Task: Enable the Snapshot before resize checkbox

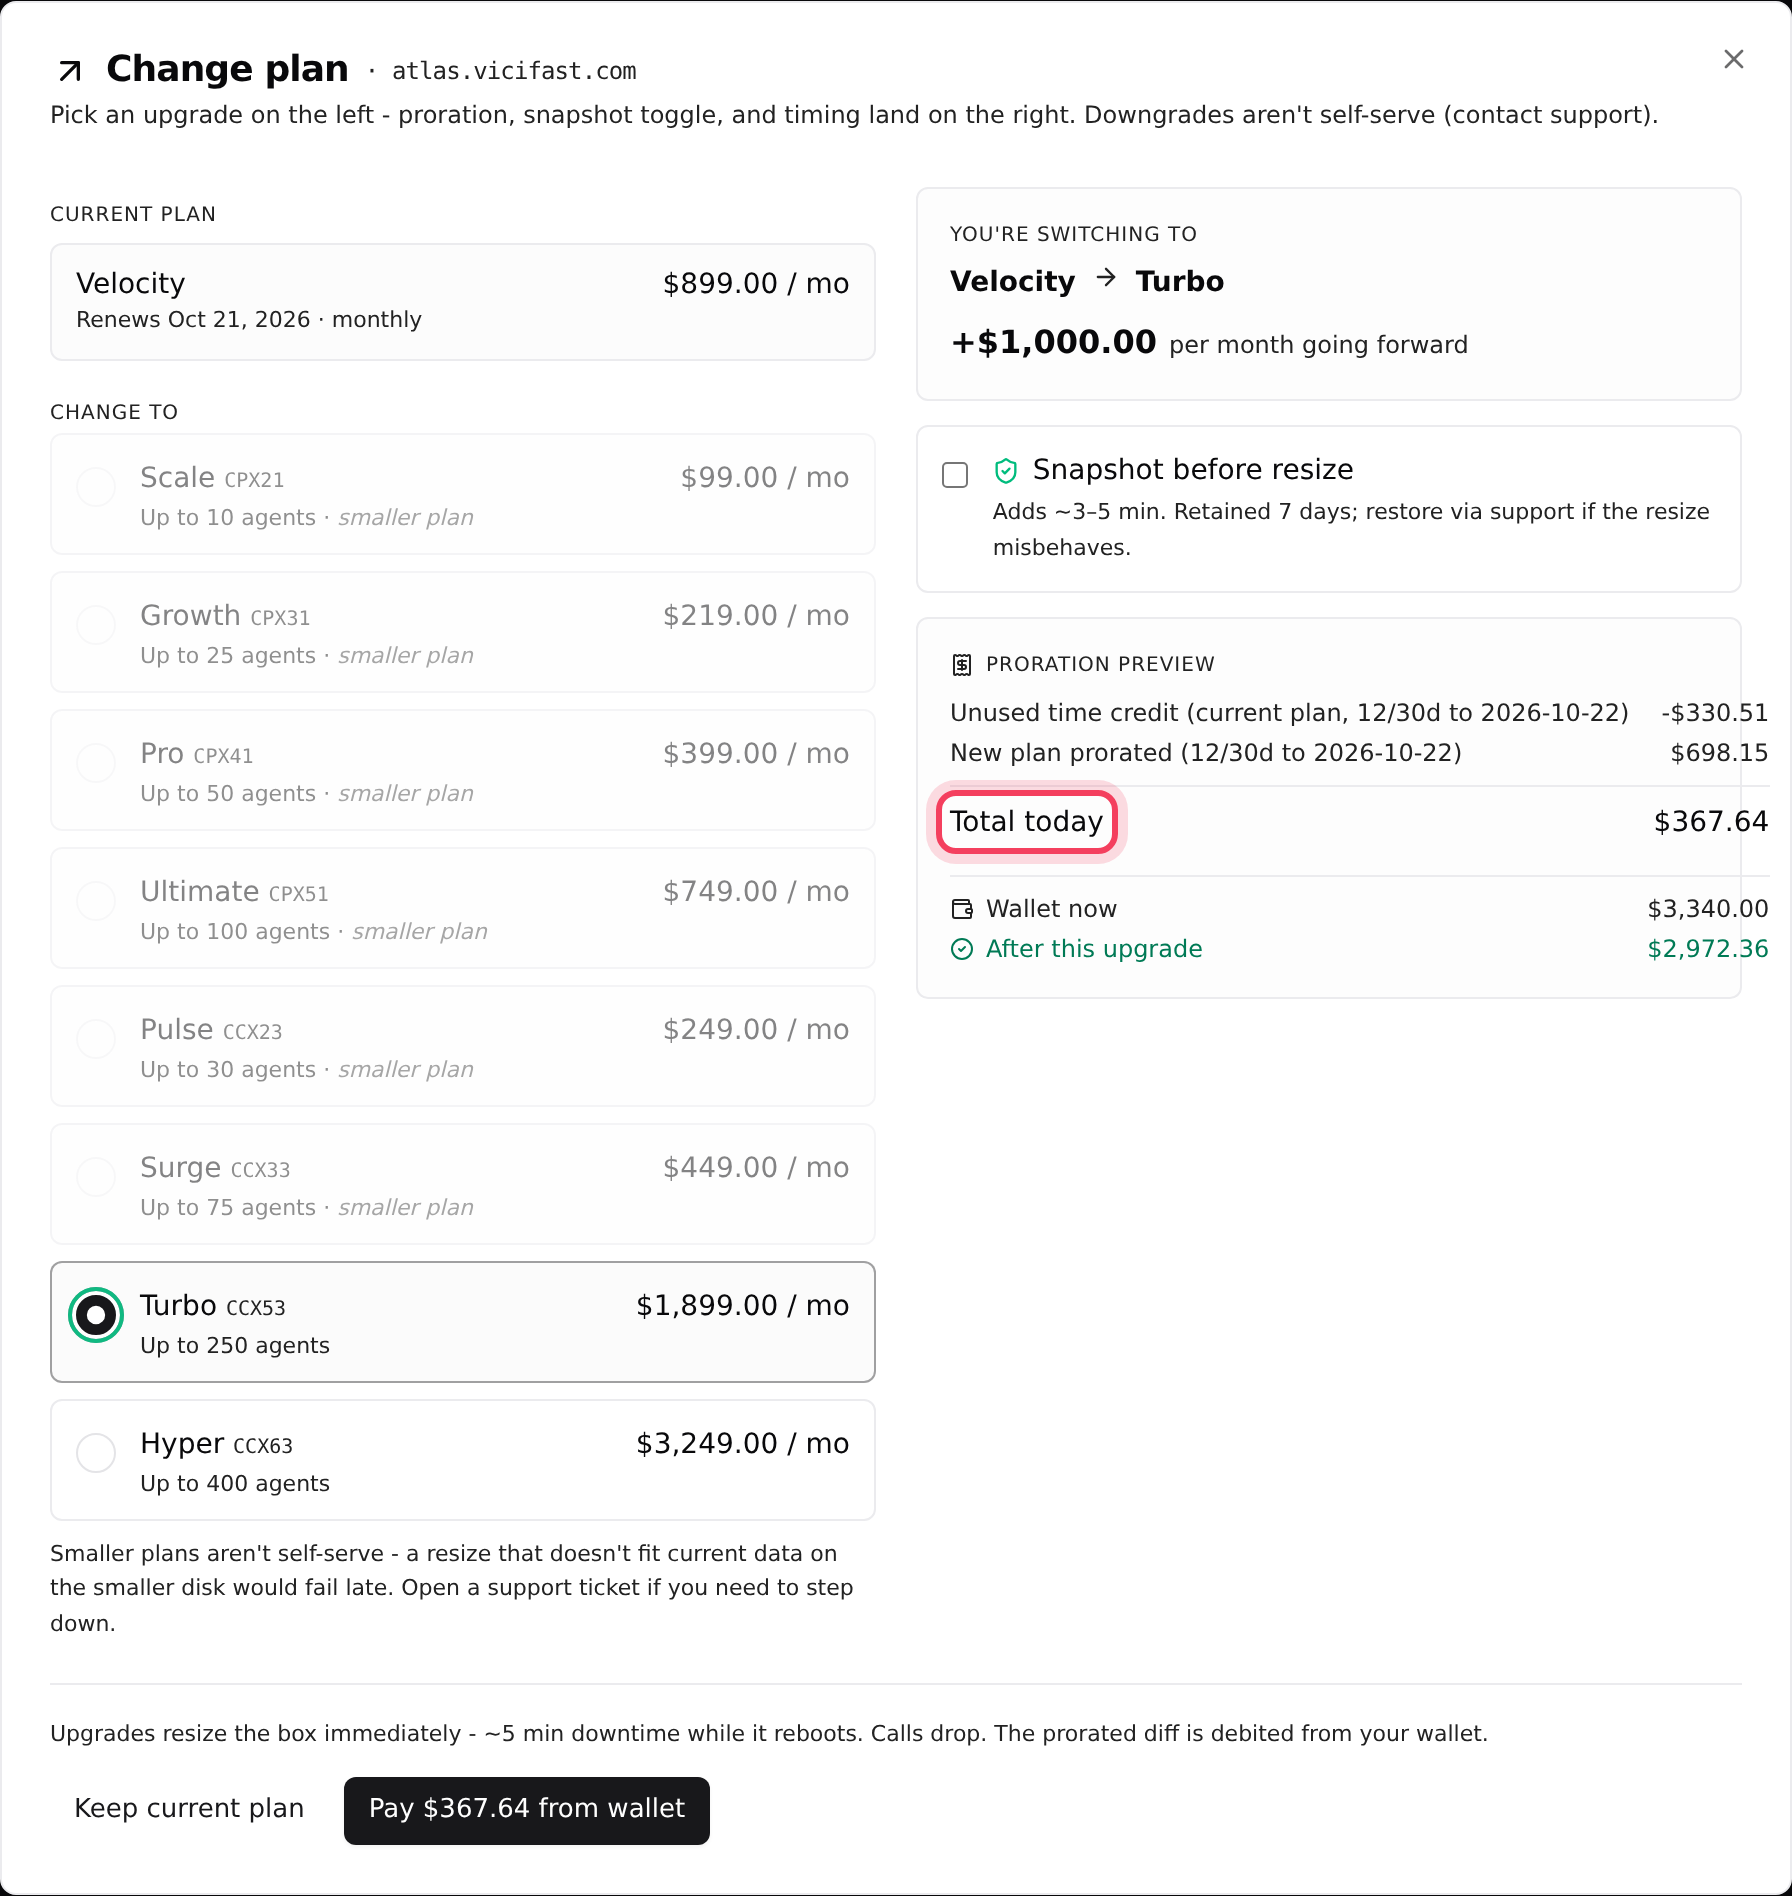Action: point(955,475)
